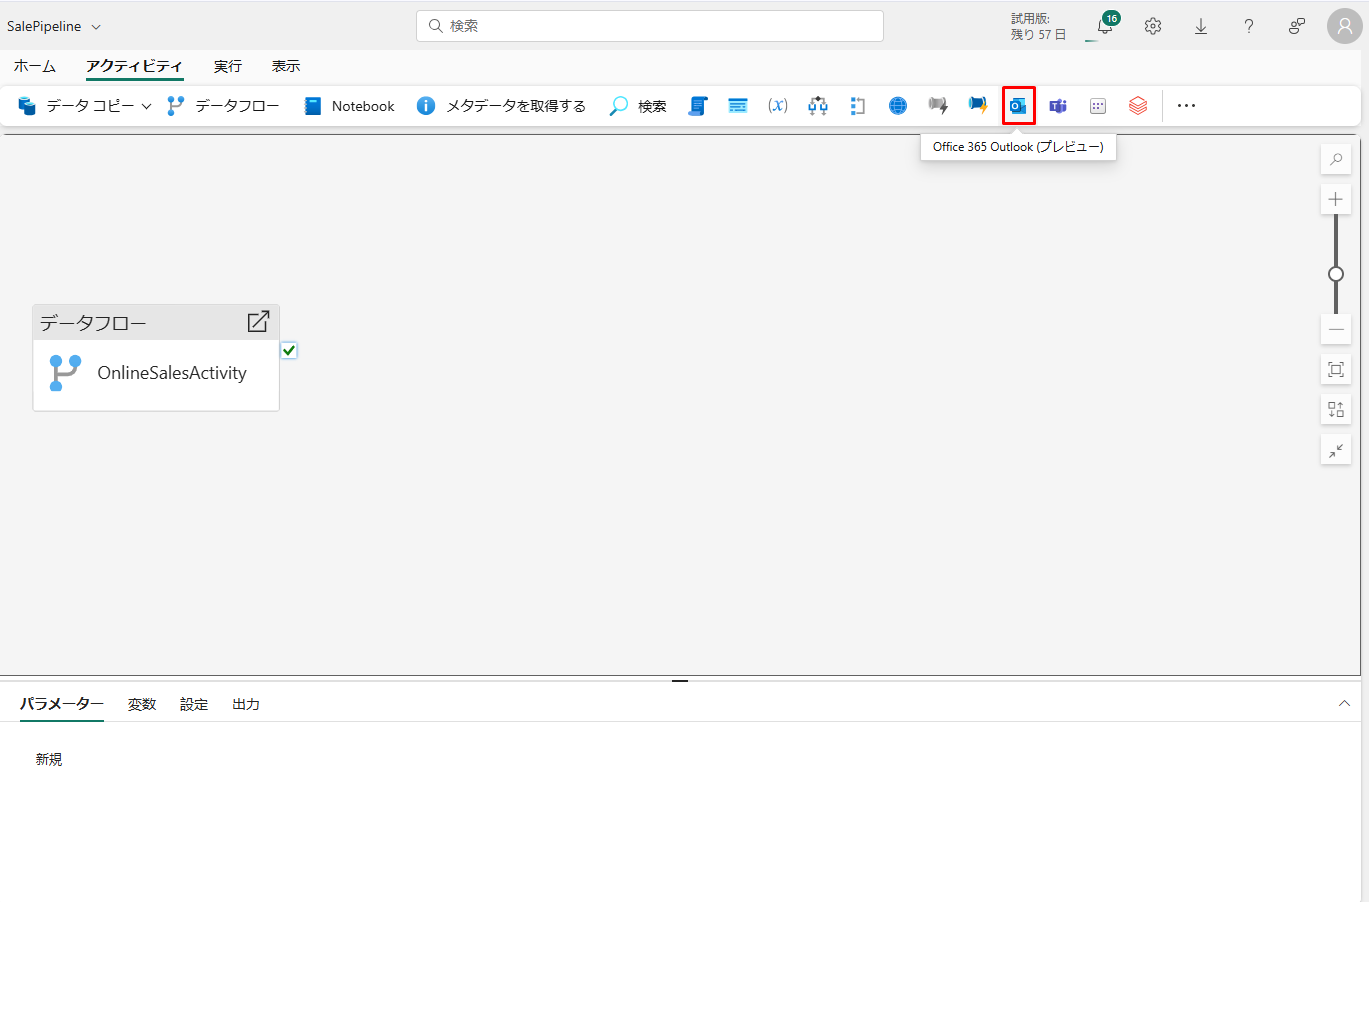The width and height of the screenshot is (1369, 1032).
Task: Auto-align the canvas activities
Action: 1336,410
